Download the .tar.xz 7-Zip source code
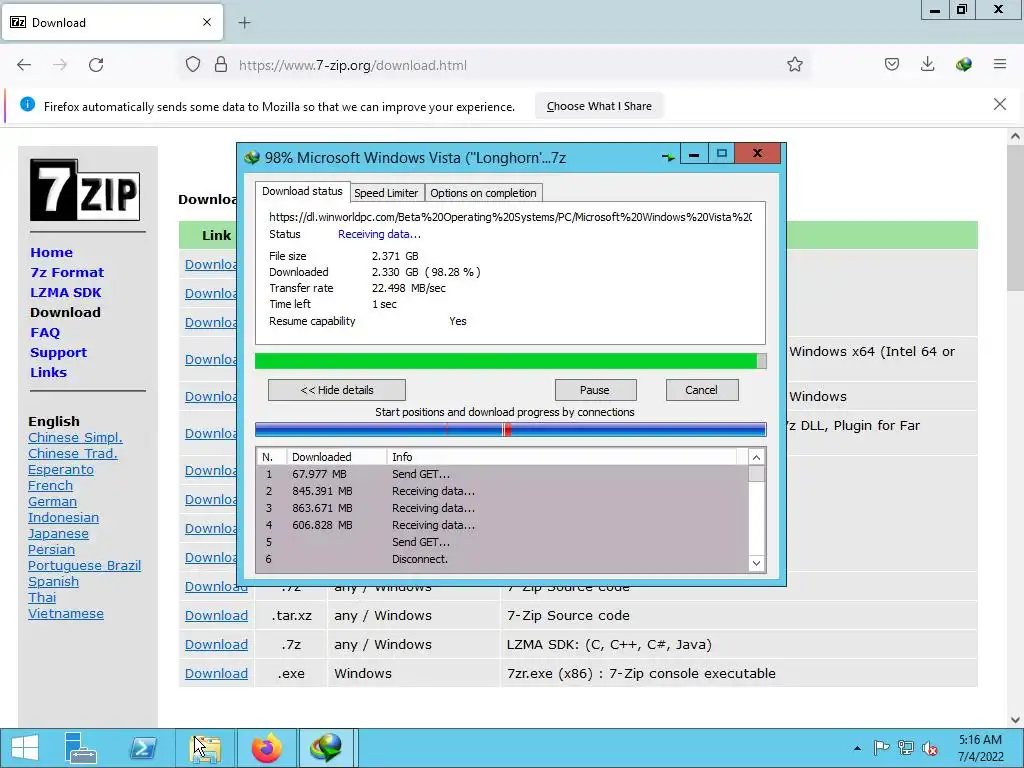Screen dimensions: 1024x768 pyautogui.click(x=216, y=616)
